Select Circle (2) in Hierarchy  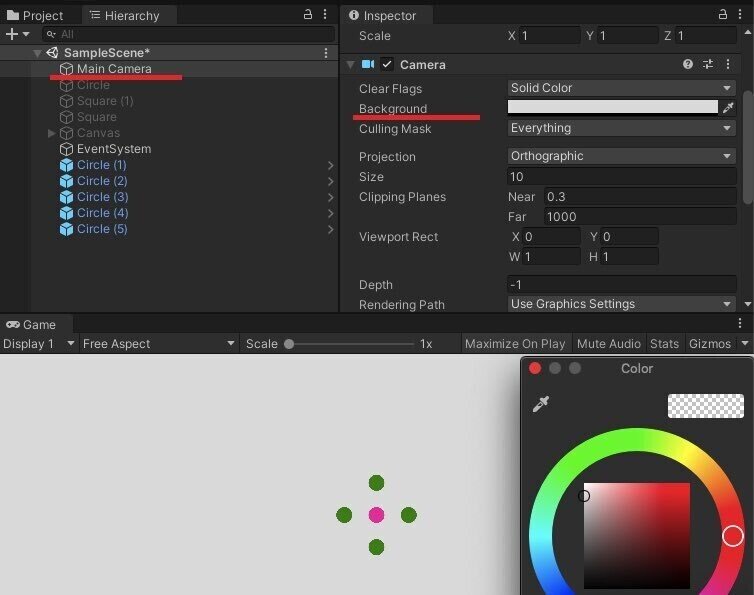coord(102,181)
